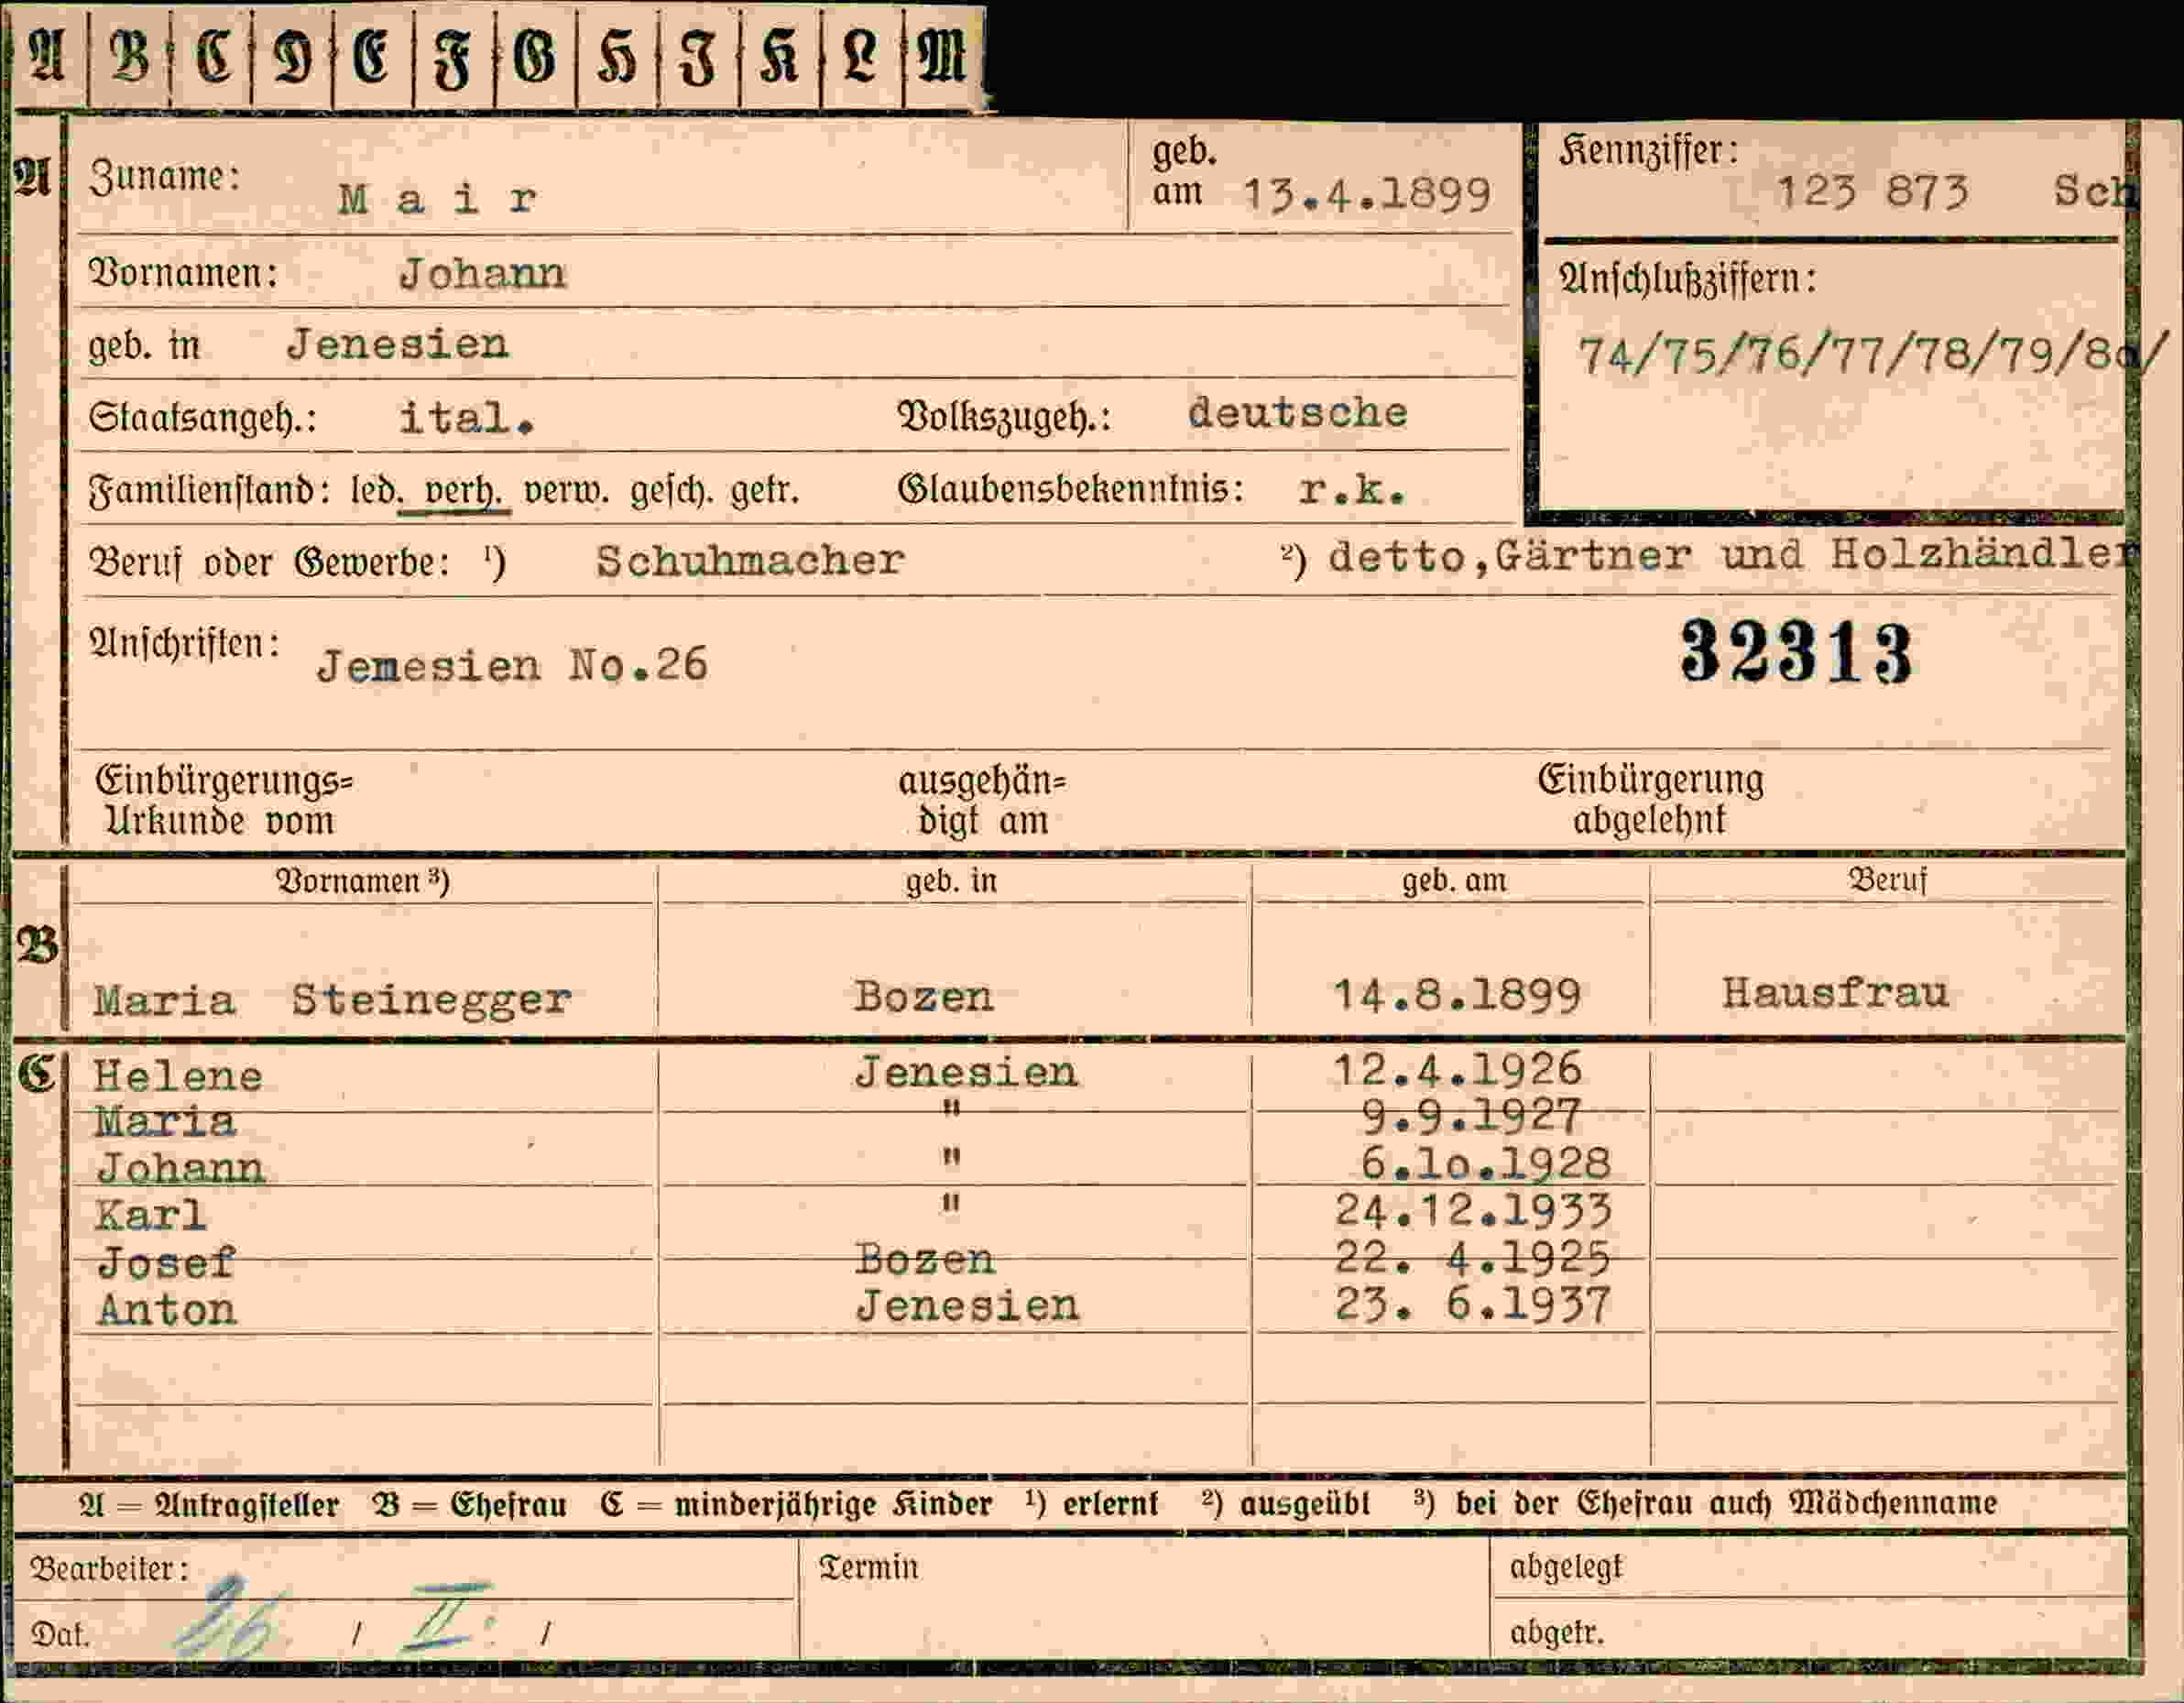Click the 'verw.' marital status option
The height and width of the screenshot is (1703, 2184).
[x=566, y=491]
